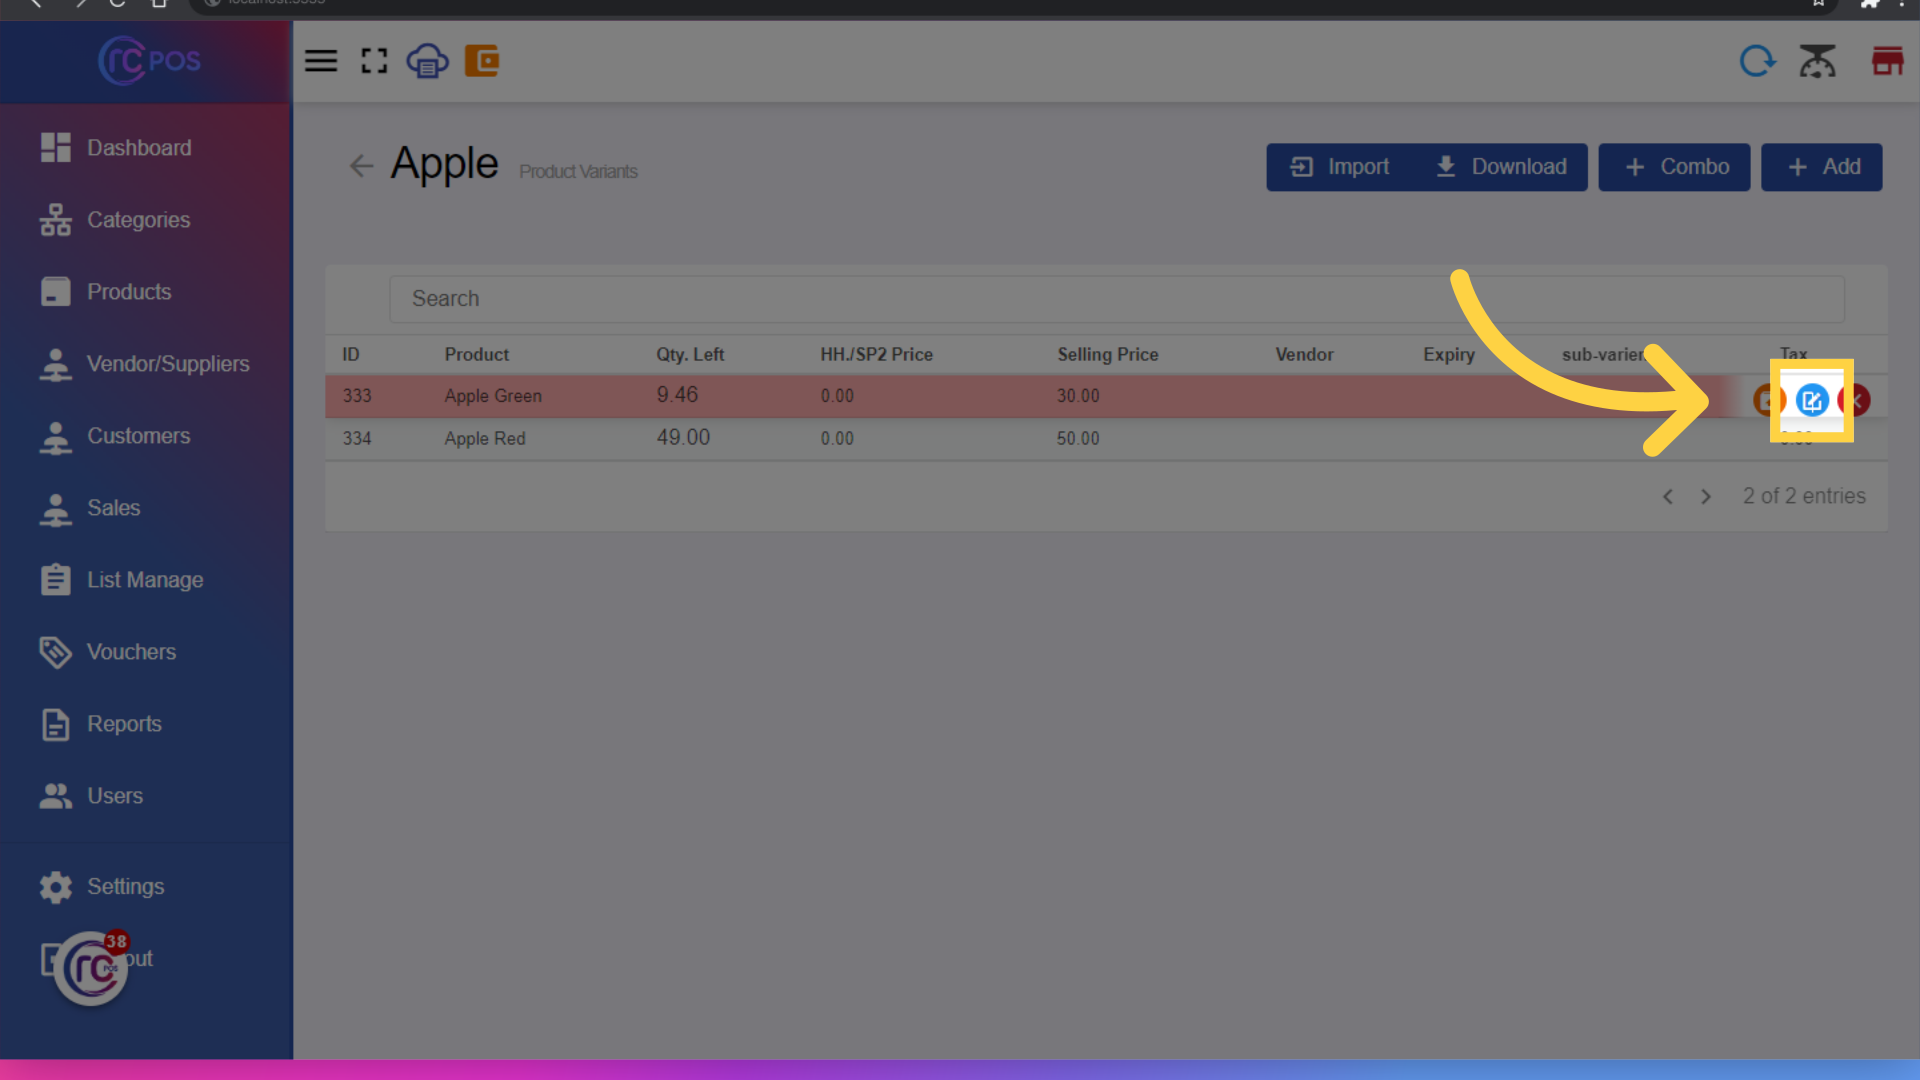Open the floating RC badge with 38 notifications
1920x1080 pixels.
click(x=91, y=968)
